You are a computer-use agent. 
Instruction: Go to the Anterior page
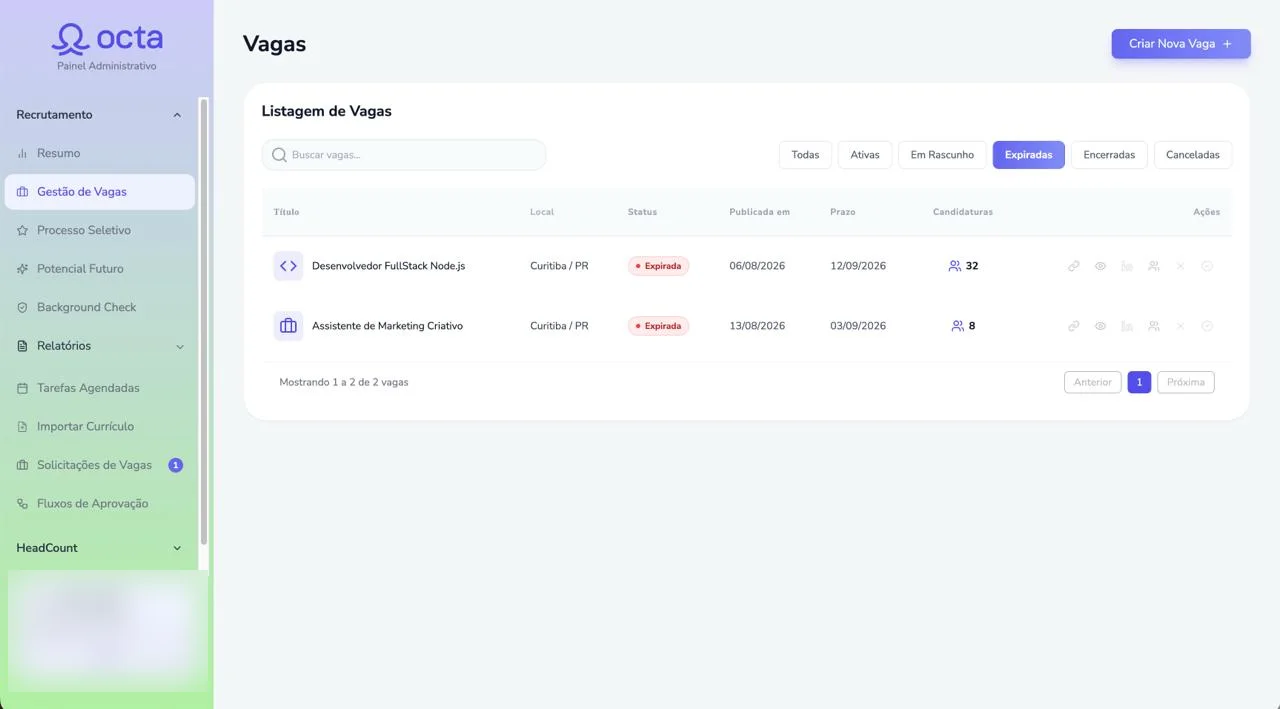(x=1093, y=382)
